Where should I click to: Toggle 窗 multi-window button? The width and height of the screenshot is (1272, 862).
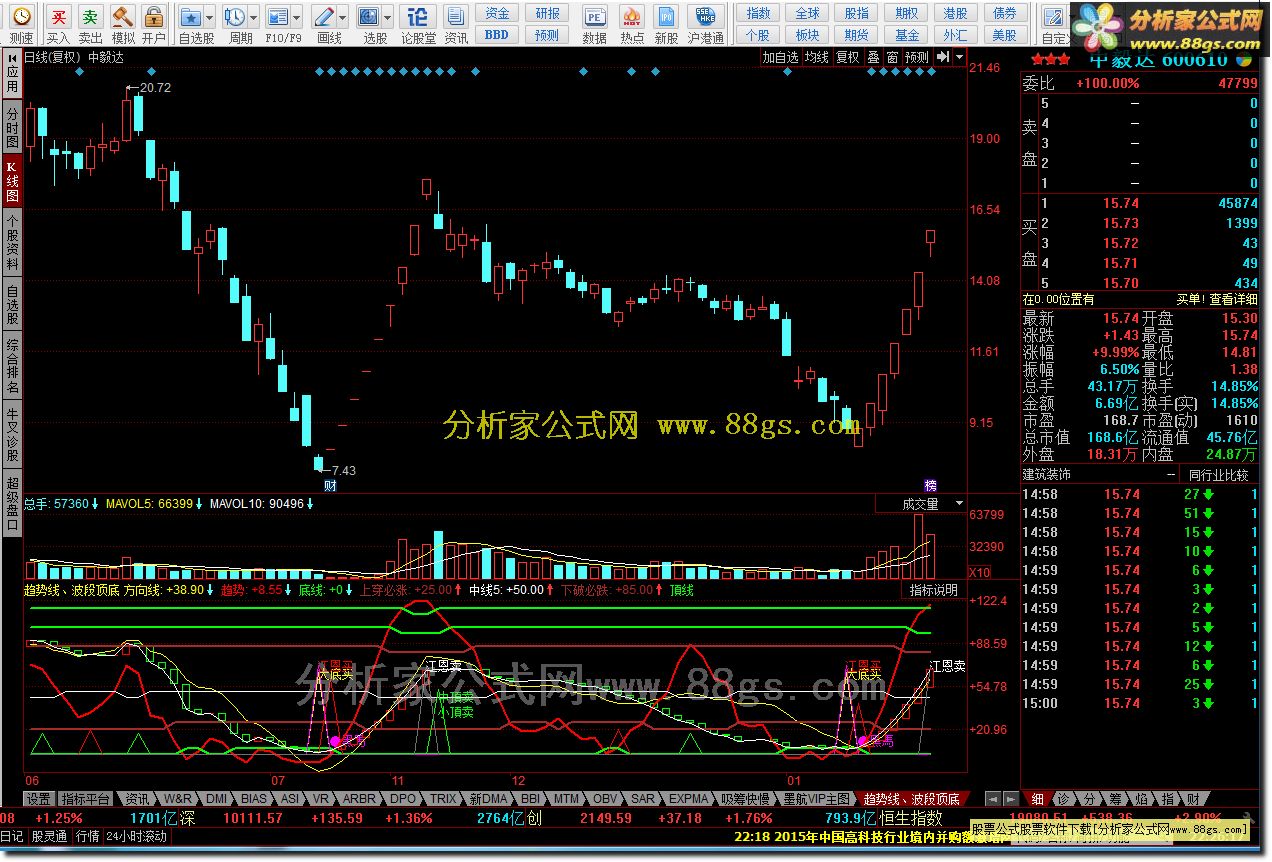892,58
